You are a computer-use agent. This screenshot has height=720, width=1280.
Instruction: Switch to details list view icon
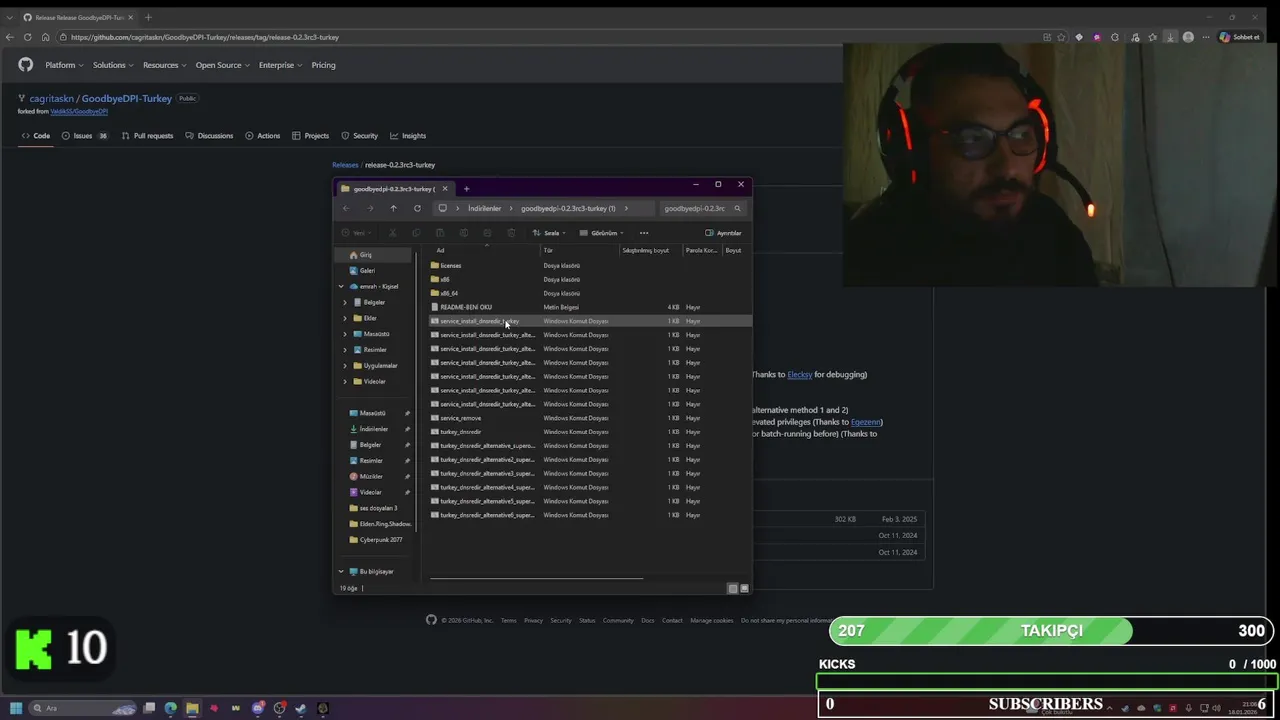733,588
